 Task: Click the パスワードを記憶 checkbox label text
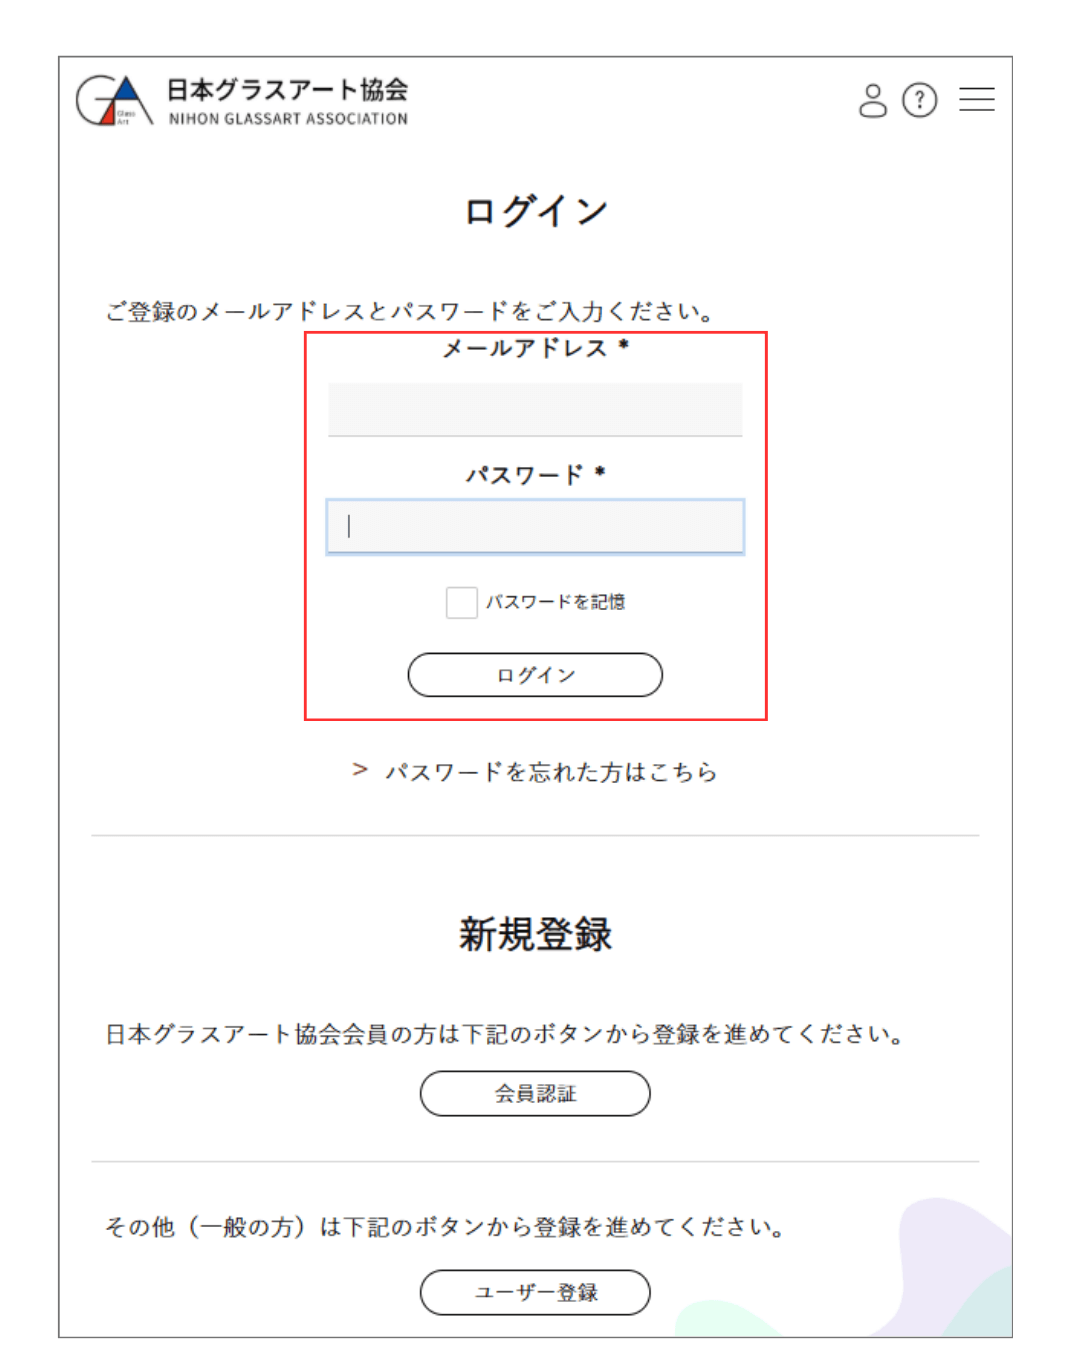tap(556, 602)
